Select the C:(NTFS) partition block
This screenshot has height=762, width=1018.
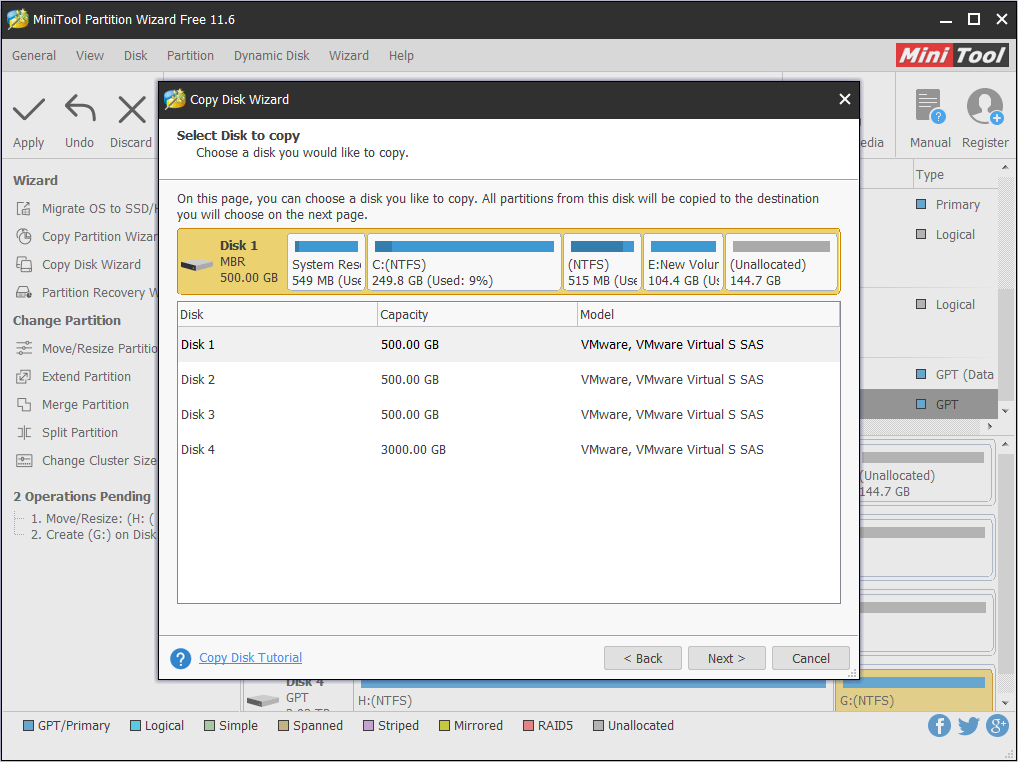click(x=464, y=262)
